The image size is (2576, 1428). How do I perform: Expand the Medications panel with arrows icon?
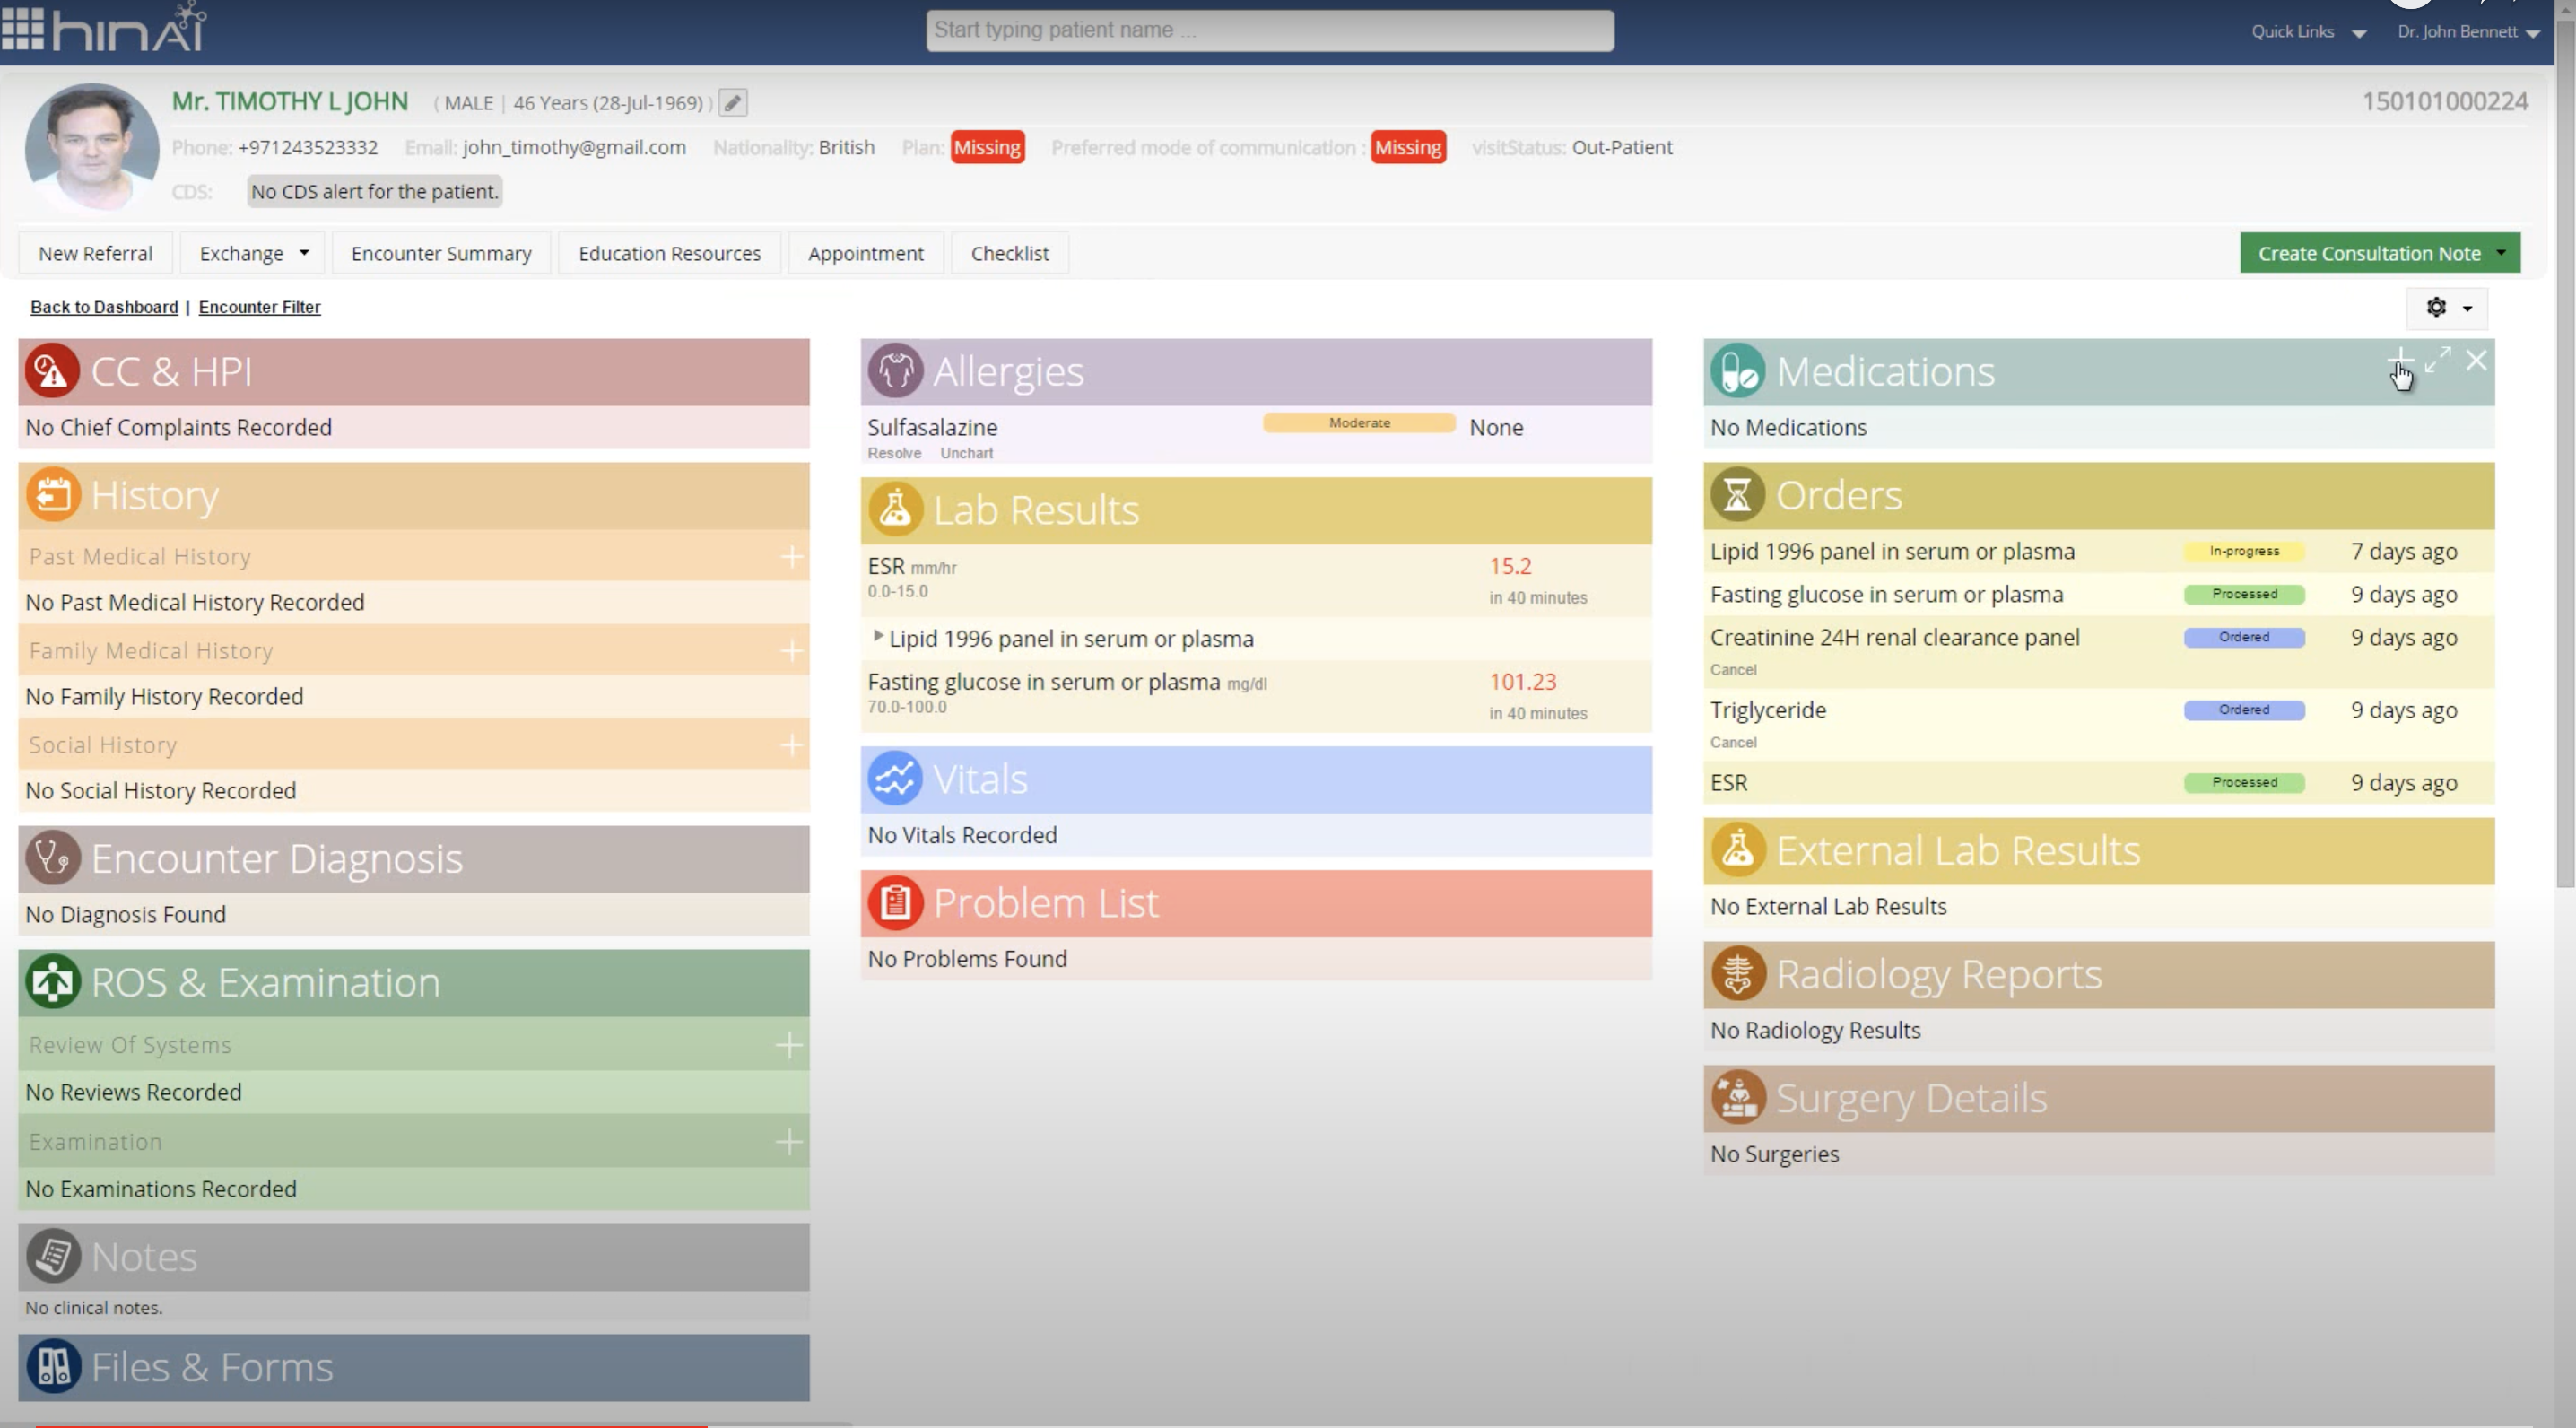(x=2438, y=360)
